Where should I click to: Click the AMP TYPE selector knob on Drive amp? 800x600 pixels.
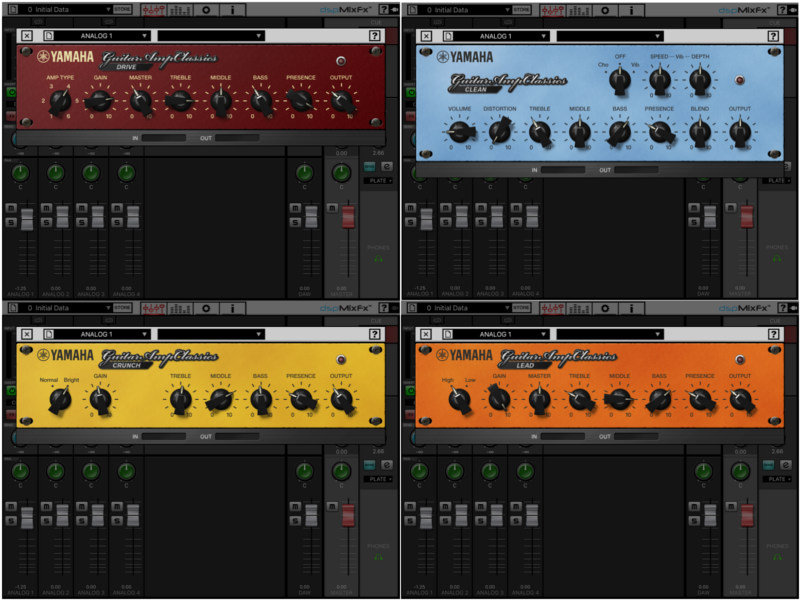60,101
